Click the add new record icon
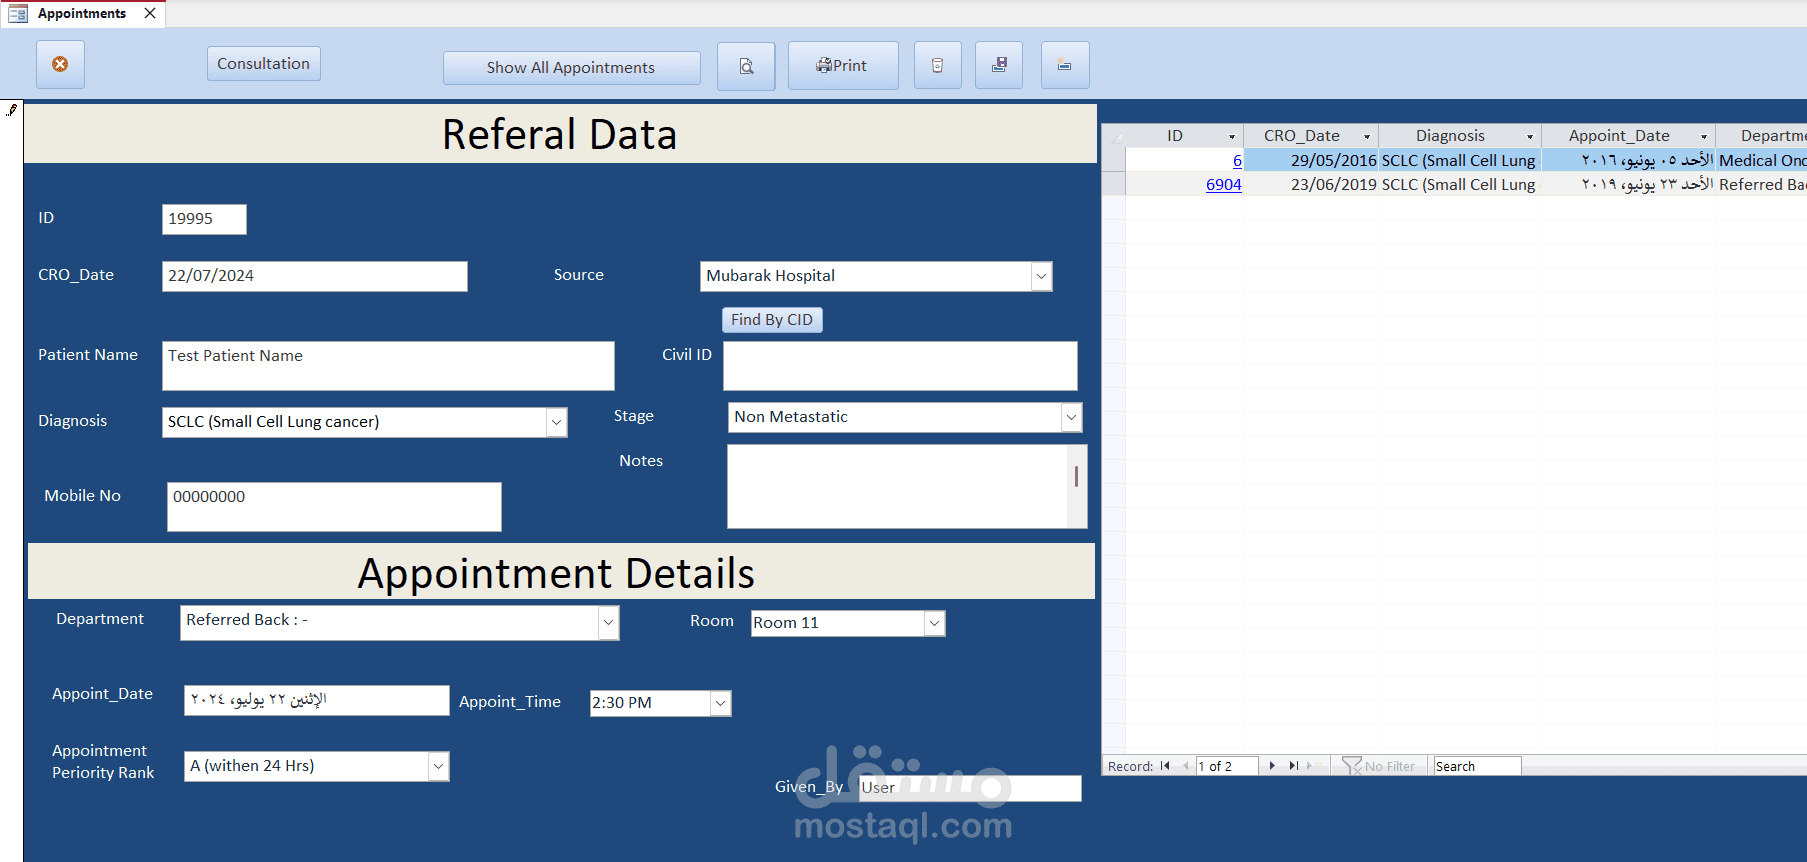Screen dimensions: 1807x862 [1065, 65]
